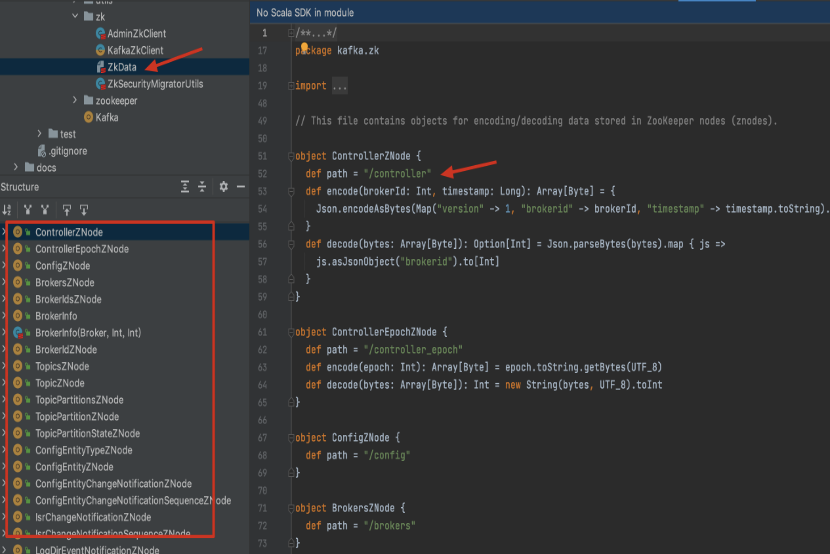Click Expand All icon in Structure panel
The height and width of the screenshot is (554, 830).
point(185,187)
